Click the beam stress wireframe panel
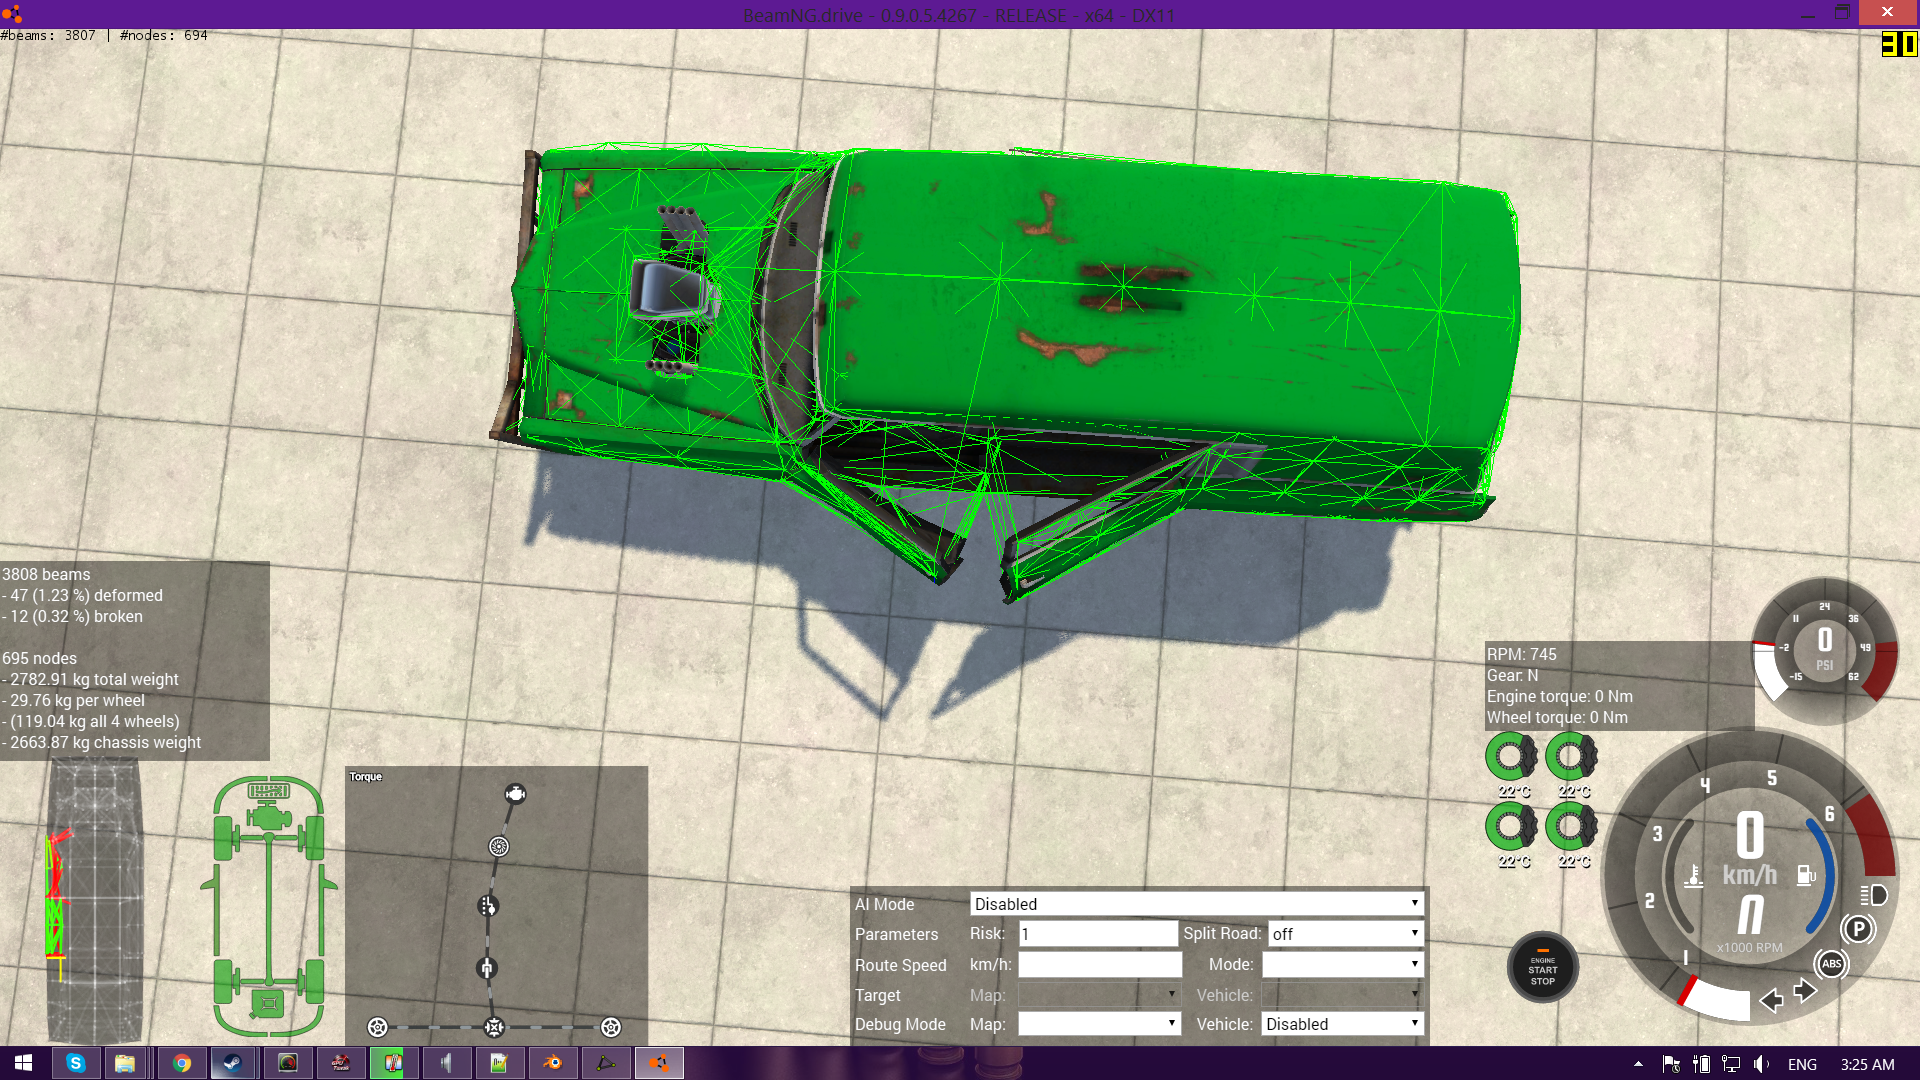Screen dimensions: 1920x1080 [95, 900]
